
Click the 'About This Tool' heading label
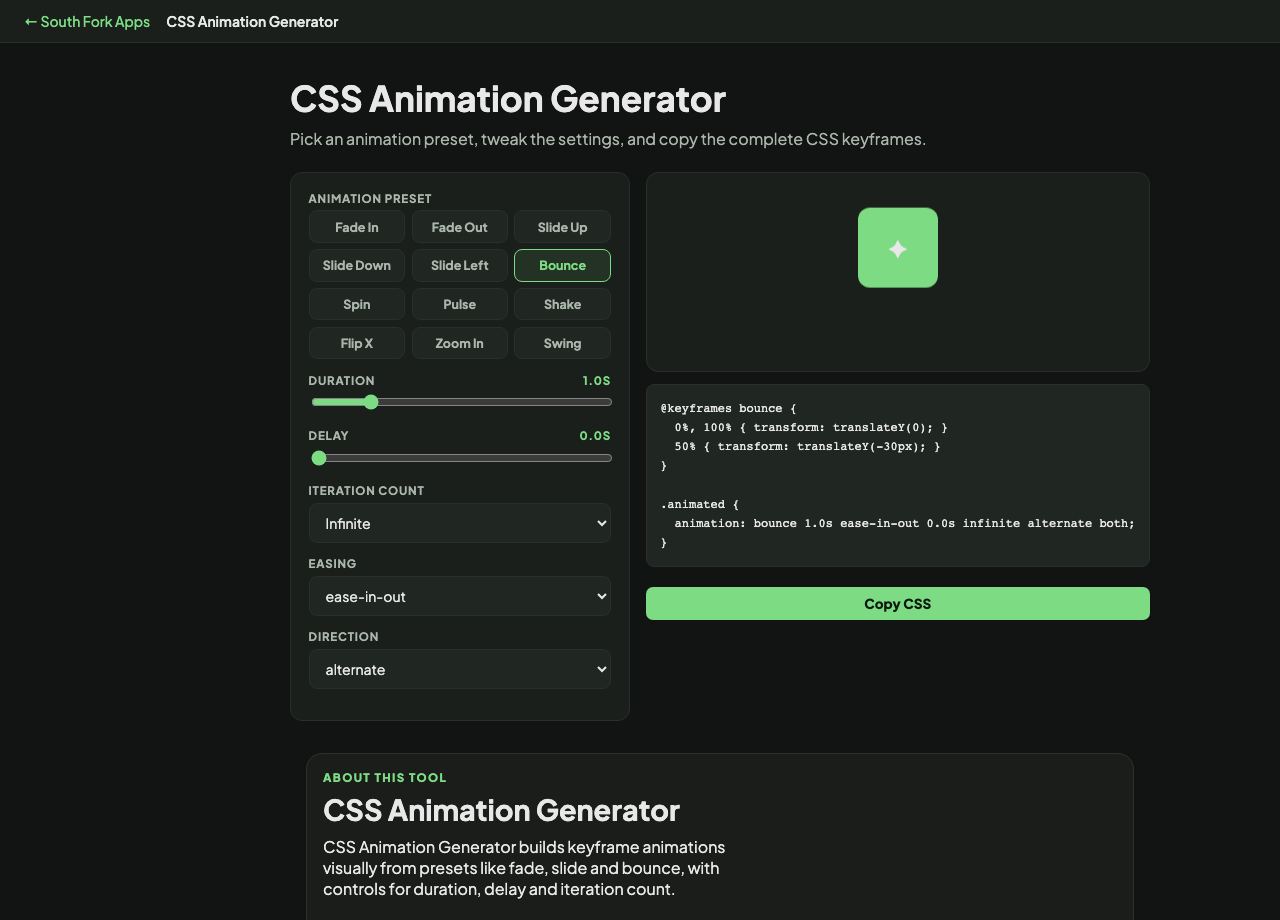click(385, 777)
